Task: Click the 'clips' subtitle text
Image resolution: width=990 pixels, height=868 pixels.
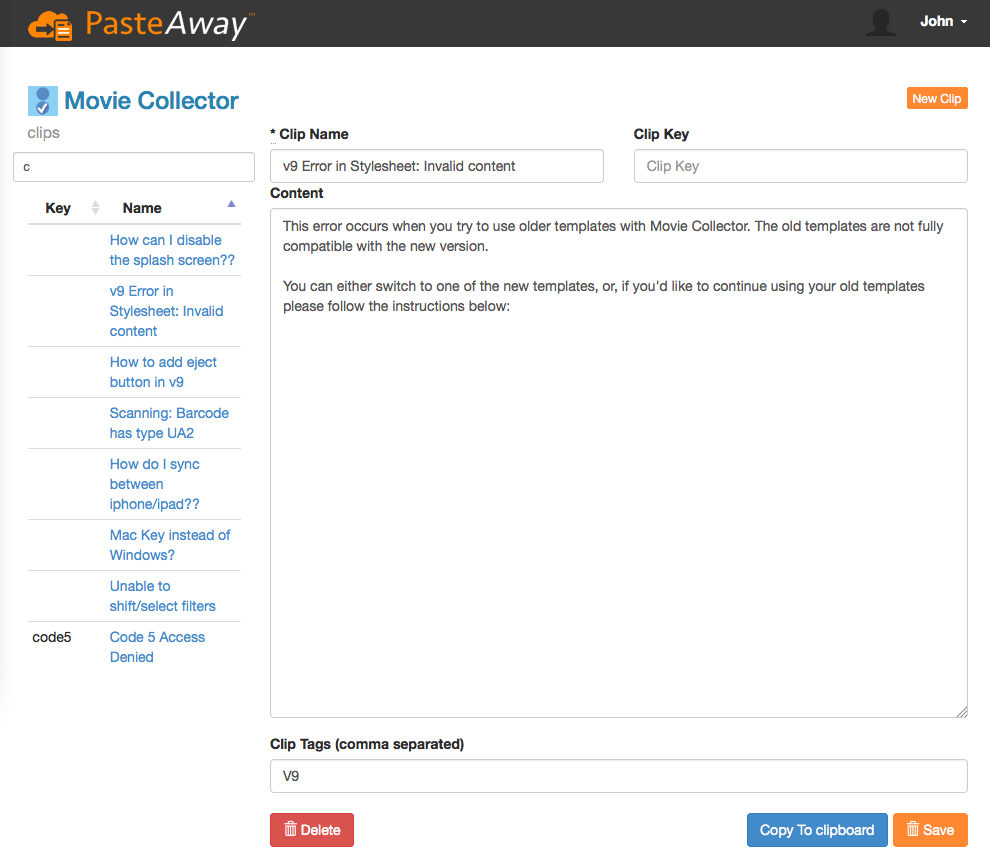Action: (x=44, y=133)
